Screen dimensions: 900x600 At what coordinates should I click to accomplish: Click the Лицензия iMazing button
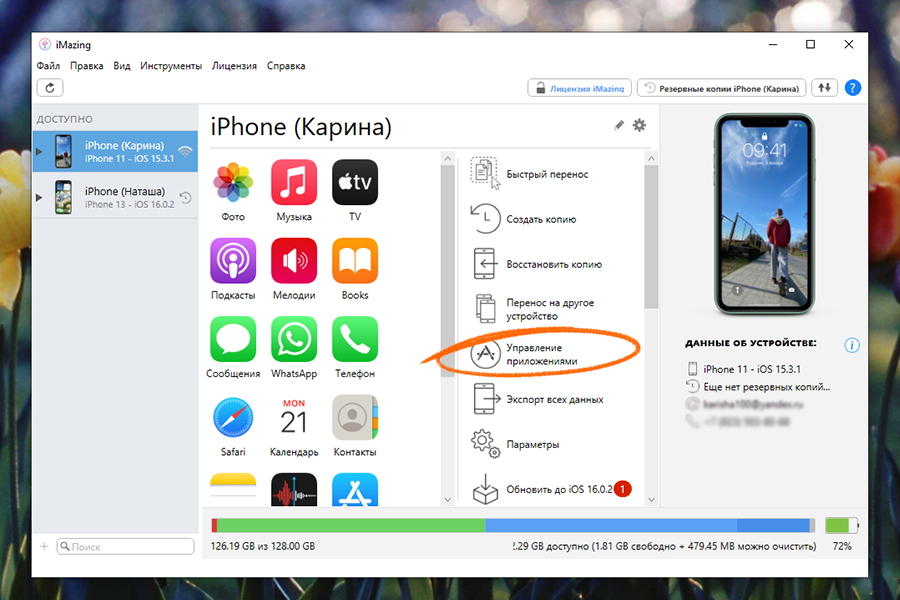(x=580, y=88)
